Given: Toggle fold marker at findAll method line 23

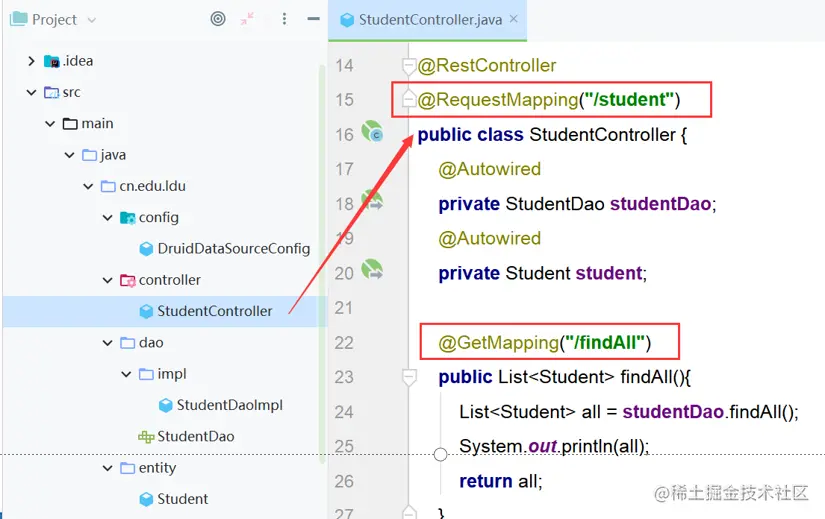Looking at the screenshot, I should pos(409,377).
